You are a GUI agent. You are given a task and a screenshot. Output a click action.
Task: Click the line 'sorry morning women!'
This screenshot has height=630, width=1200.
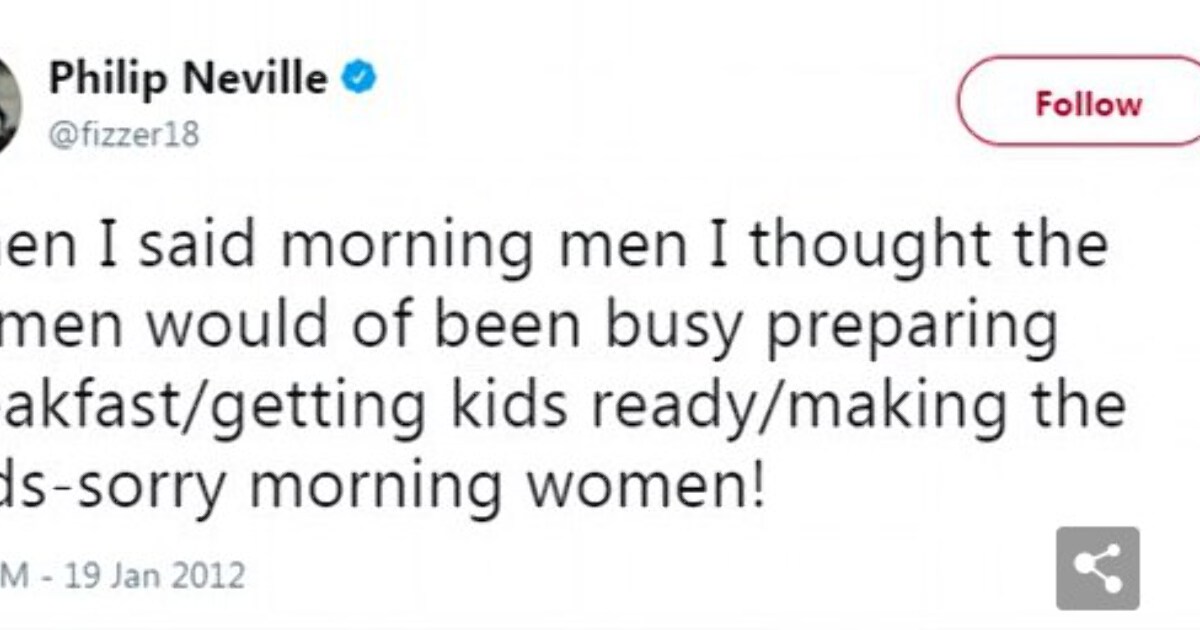click(383, 488)
